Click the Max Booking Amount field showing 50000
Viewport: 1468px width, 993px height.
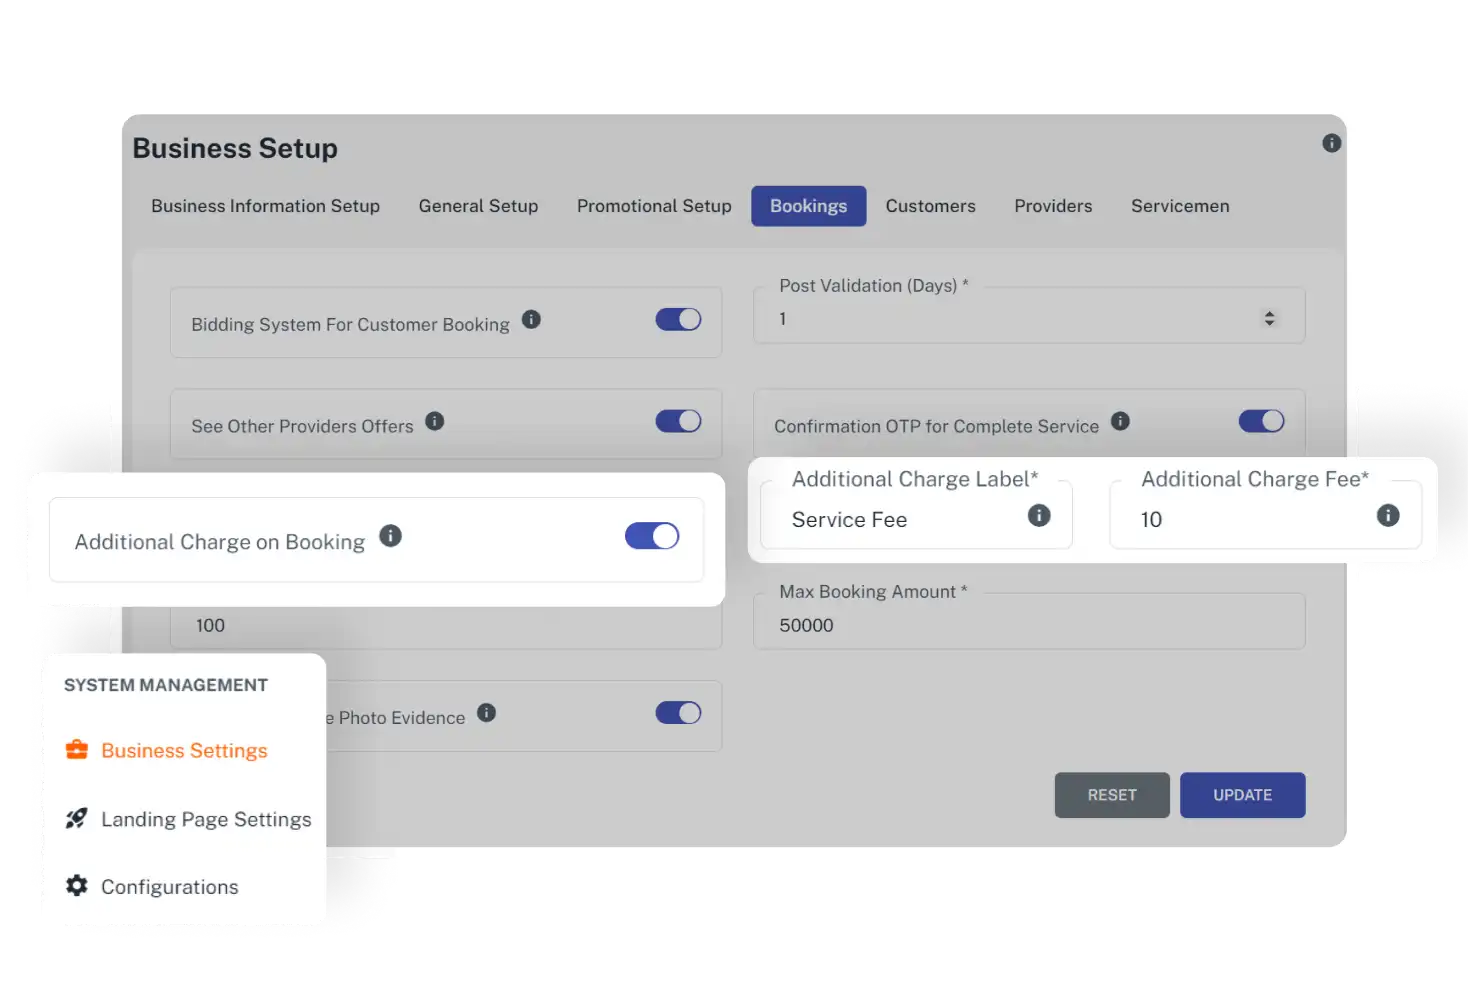tap(1029, 623)
